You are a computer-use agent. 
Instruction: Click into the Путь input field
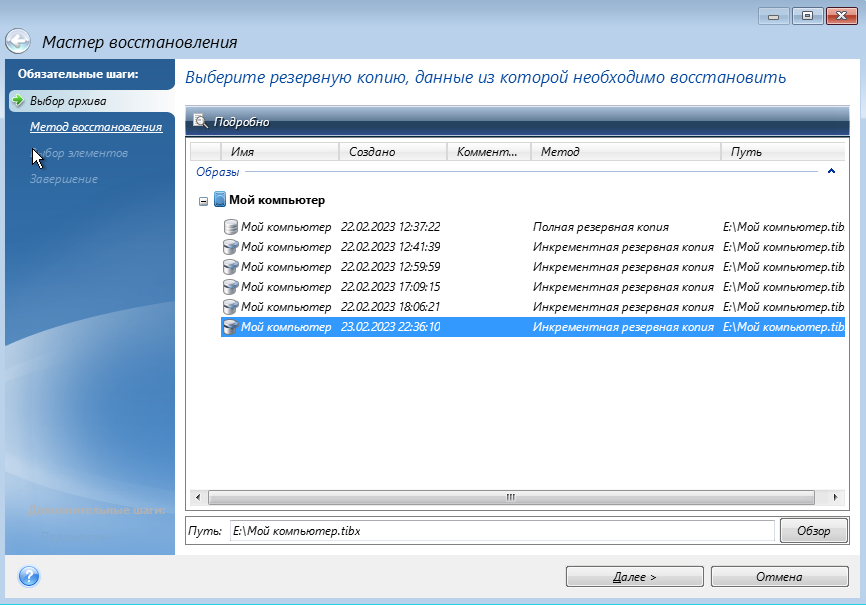pos(500,531)
